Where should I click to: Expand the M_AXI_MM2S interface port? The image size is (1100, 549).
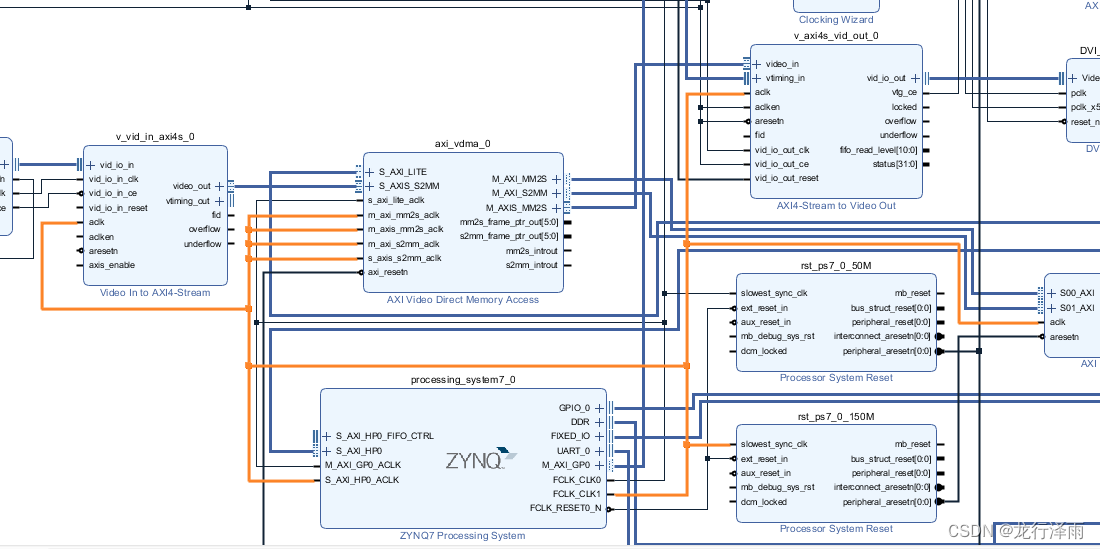(x=557, y=179)
